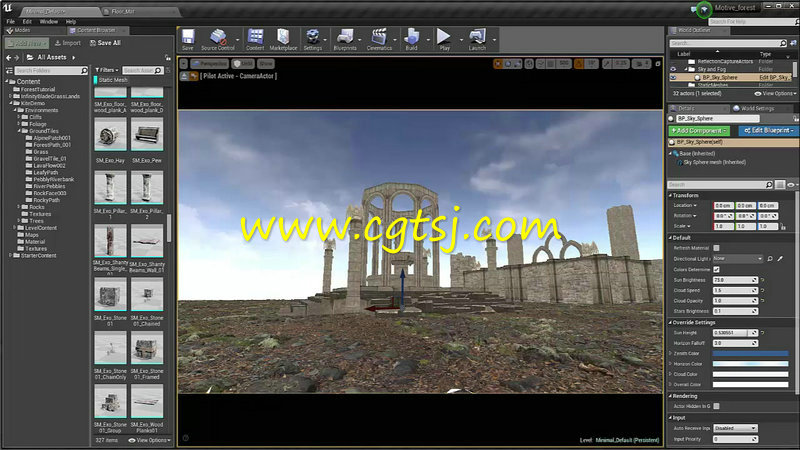Open the Marketplace toolbar icon
This screenshot has height=450, width=800.
283,39
